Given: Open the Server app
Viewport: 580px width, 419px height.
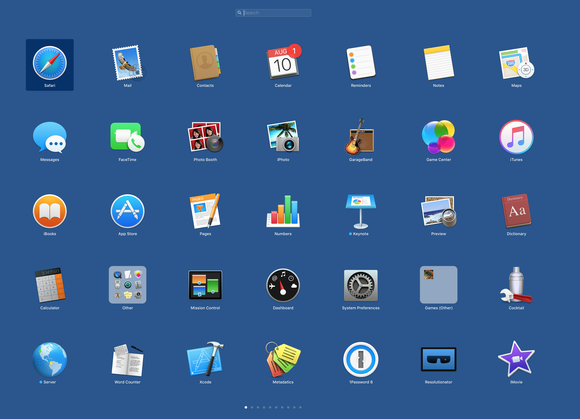Looking at the screenshot, I should click(x=50, y=359).
